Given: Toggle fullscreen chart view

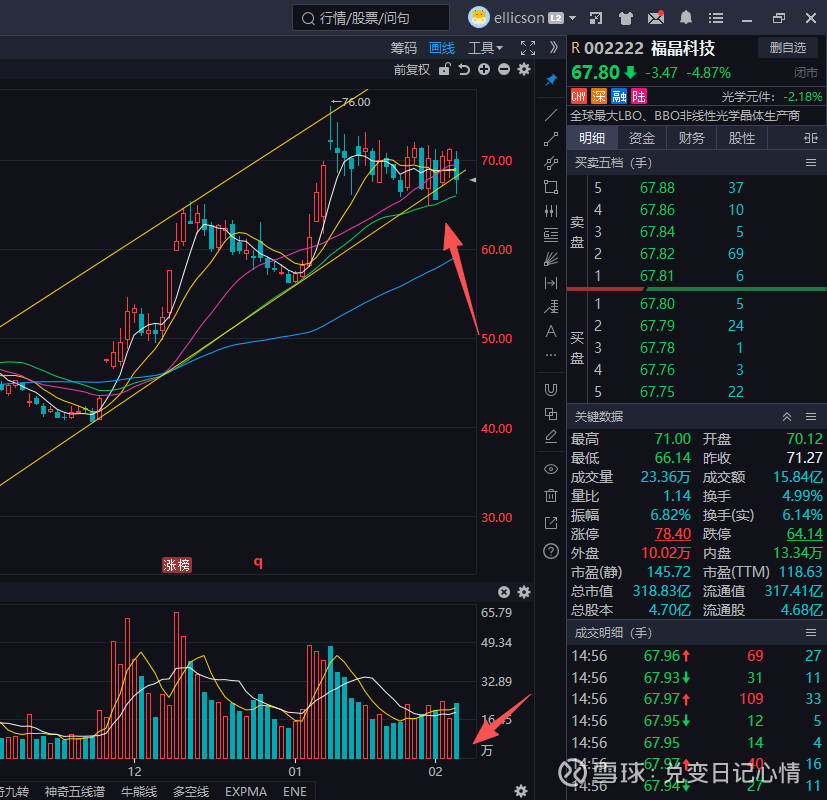Looking at the screenshot, I should tap(528, 47).
